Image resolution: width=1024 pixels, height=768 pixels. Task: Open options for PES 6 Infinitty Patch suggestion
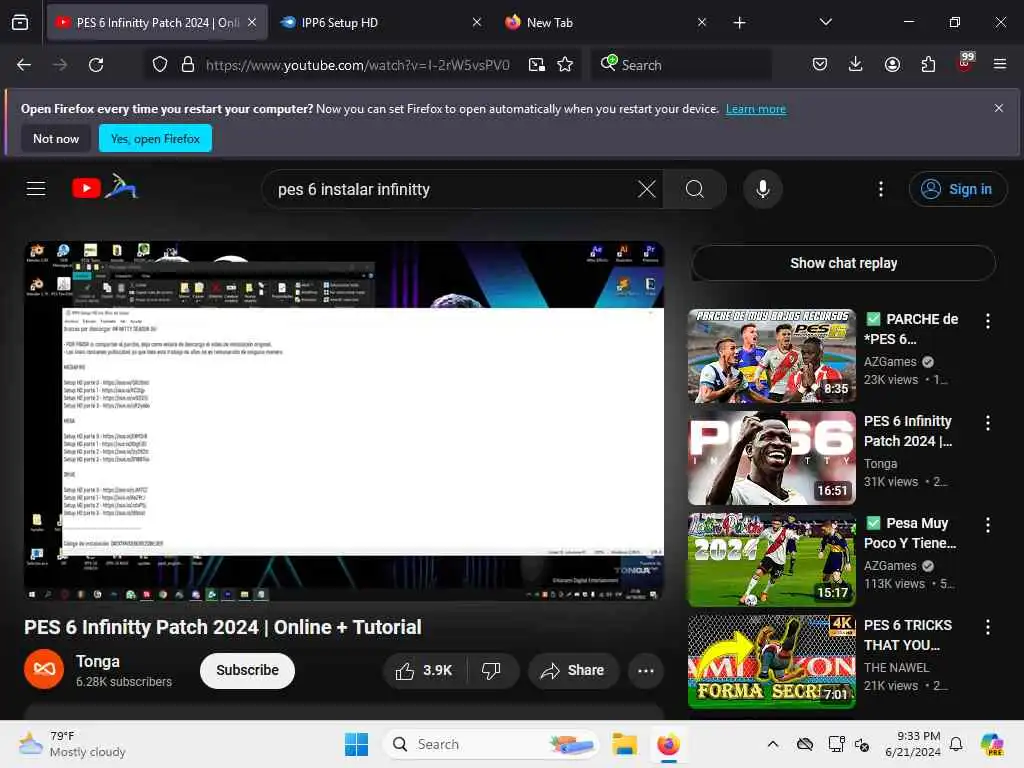(988, 423)
